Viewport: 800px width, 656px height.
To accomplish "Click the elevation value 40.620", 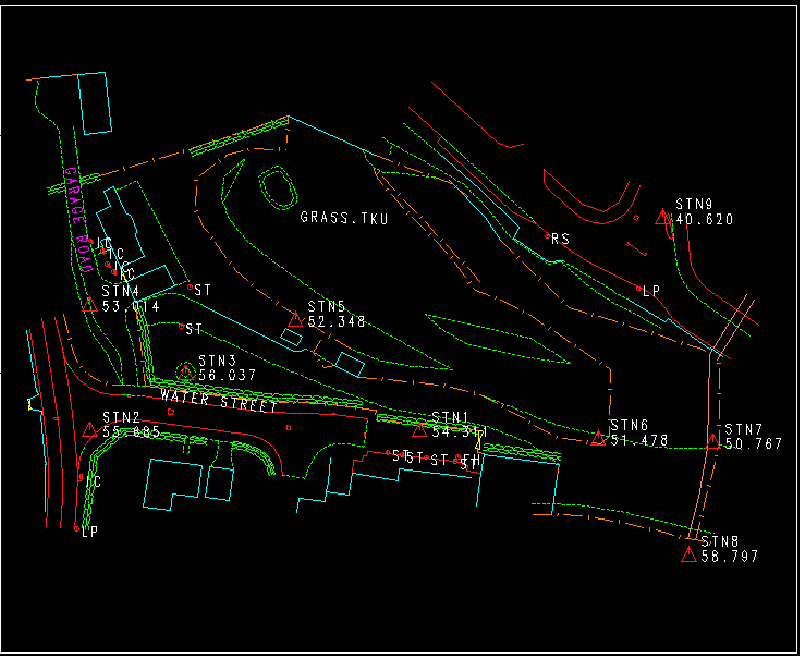I will click(x=705, y=219).
